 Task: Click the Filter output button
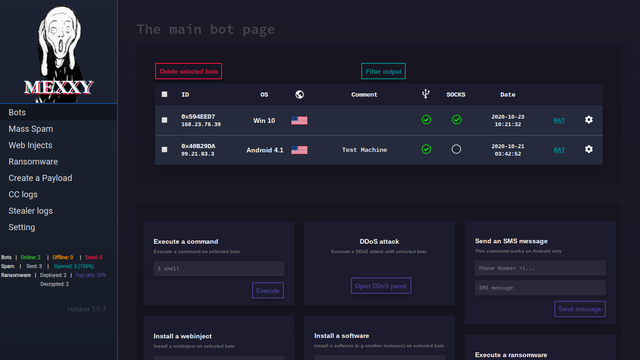[x=383, y=71]
